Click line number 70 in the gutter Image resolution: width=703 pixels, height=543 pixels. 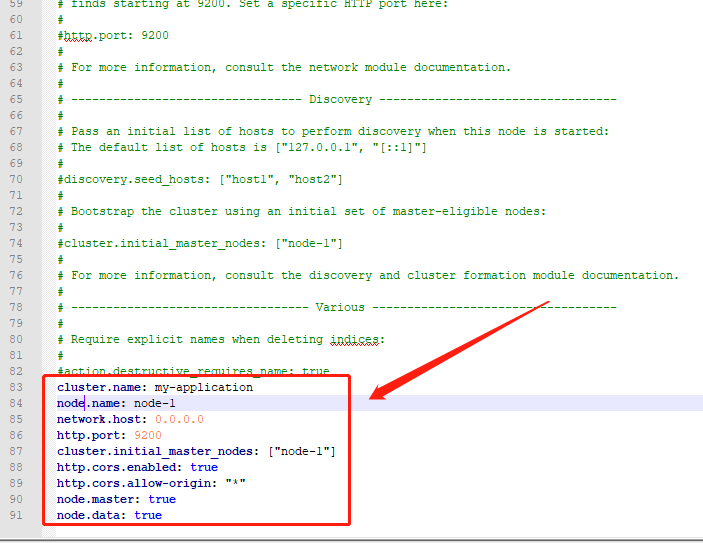click(16, 179)
